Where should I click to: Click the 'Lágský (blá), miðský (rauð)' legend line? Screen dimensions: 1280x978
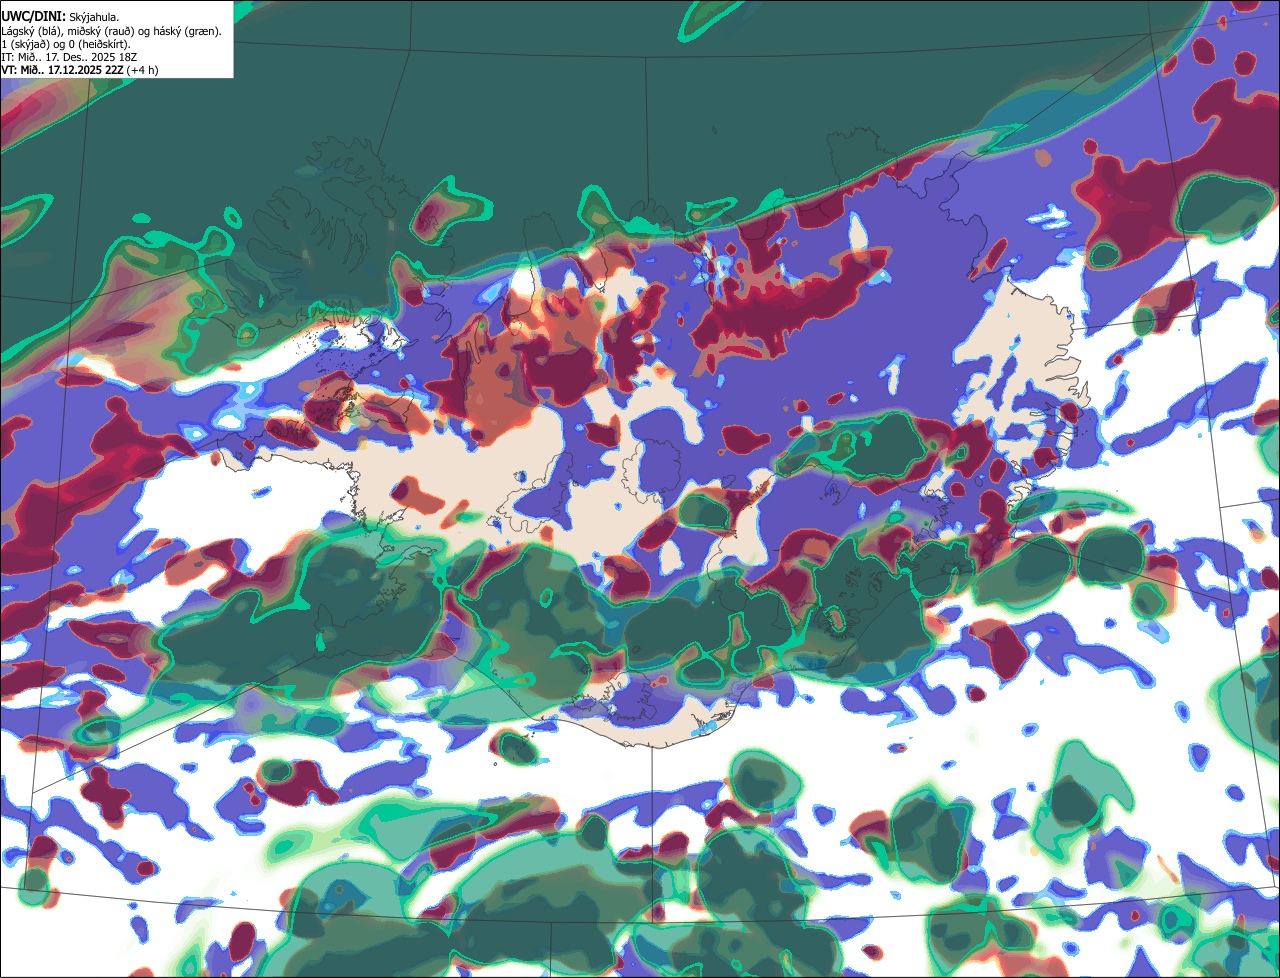(x=112, y=30)
